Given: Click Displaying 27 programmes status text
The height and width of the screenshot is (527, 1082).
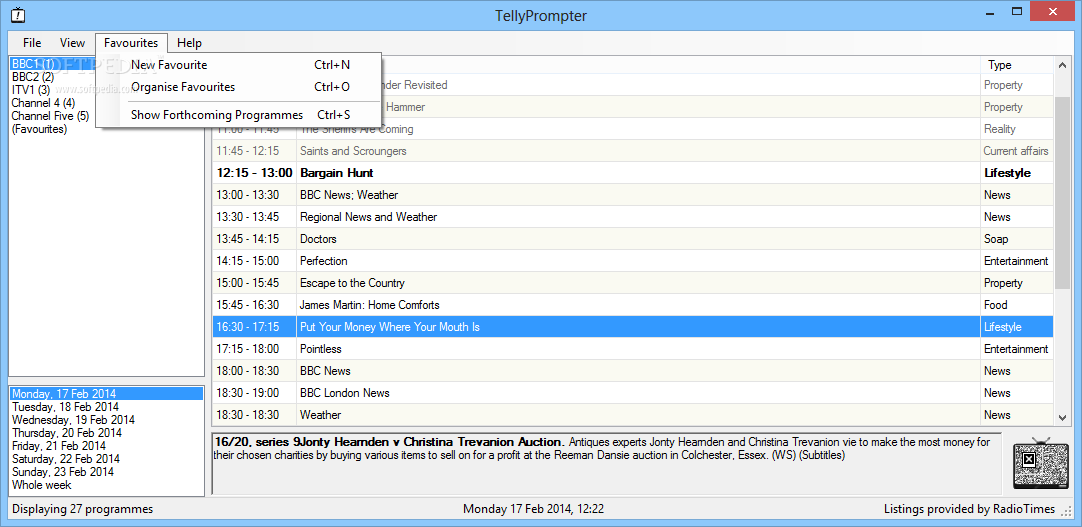Looking at the screenshot, I should [83, 510].
